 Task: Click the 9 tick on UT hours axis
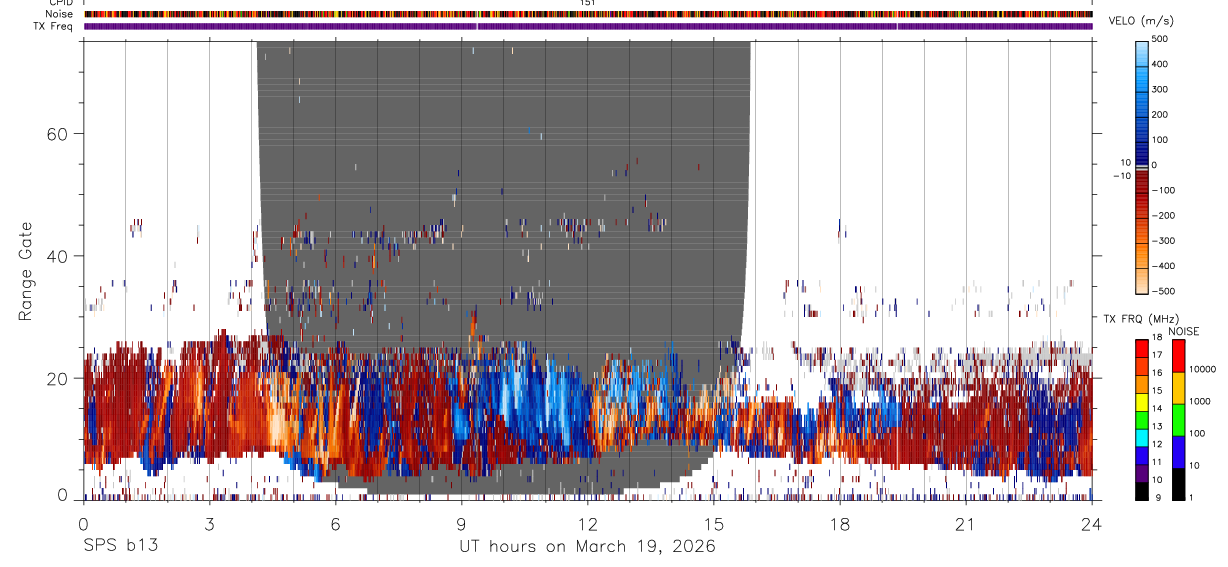(x=461, y=523)
